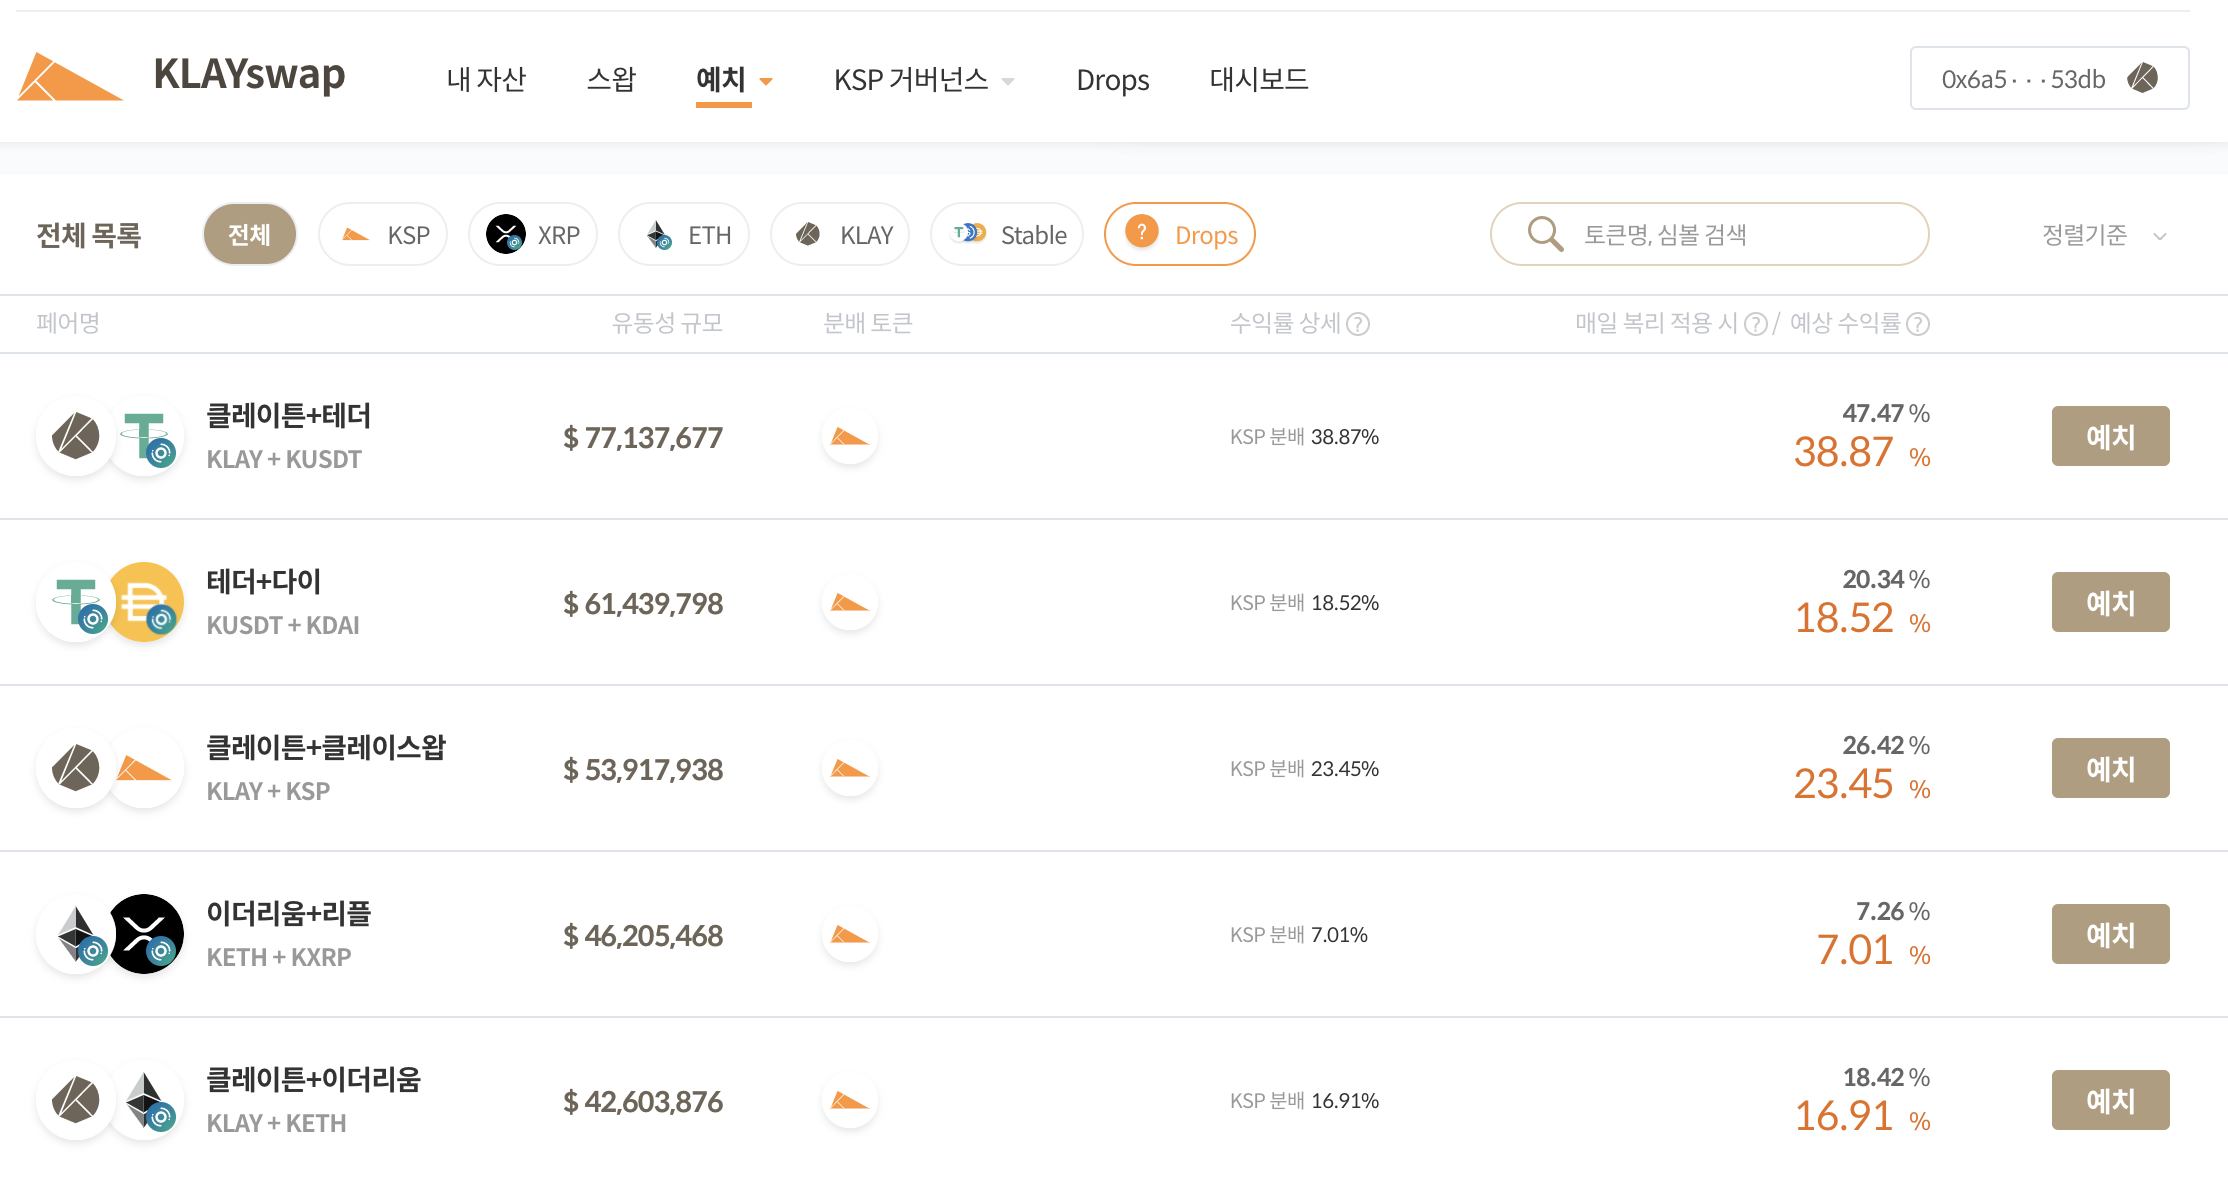The height and width of the screenshot is (1180, 2228).
Task: Enable the Drops filter chip
Action: [1180, 235]
